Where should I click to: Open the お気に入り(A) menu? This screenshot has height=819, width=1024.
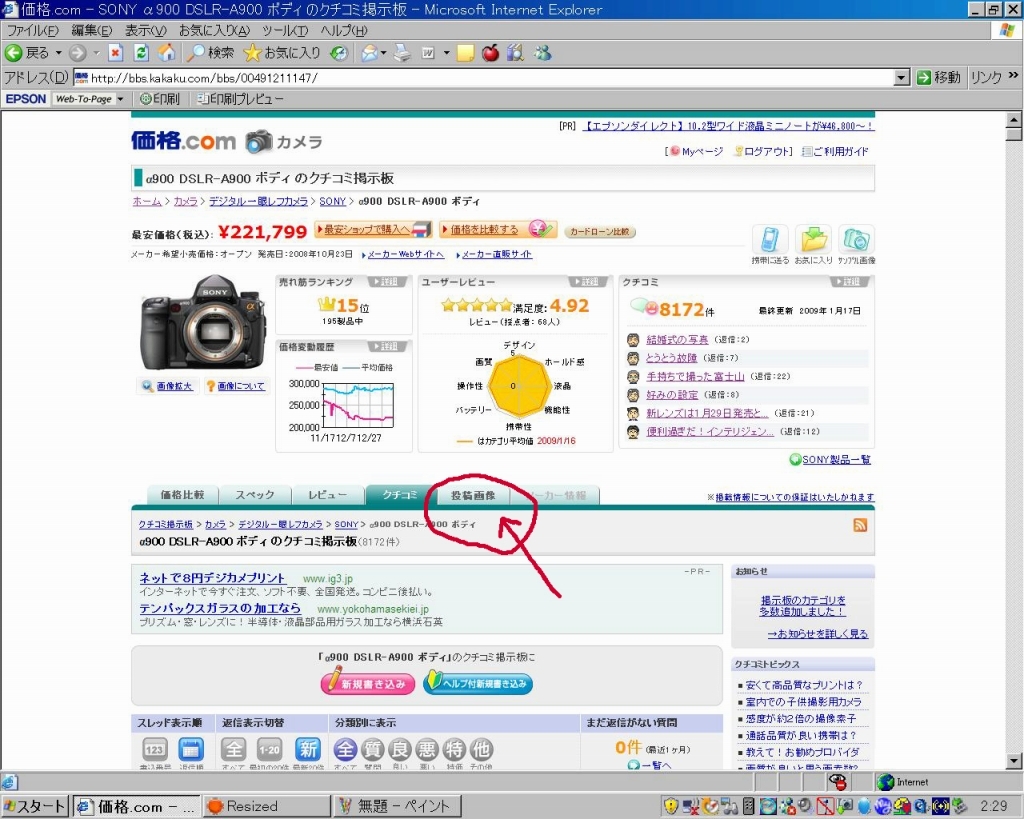click(x=214, y=30)
